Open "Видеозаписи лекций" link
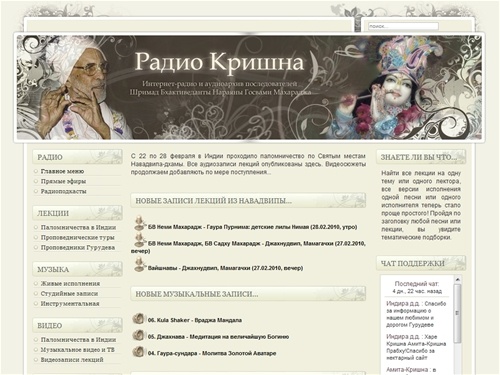This screenshot has height=375, width=500. (72, 360)
